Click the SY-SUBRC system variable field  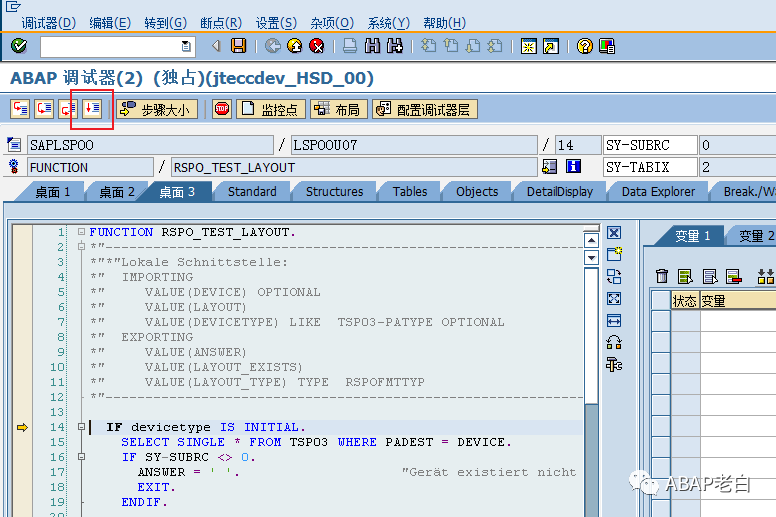coord(650,145)
